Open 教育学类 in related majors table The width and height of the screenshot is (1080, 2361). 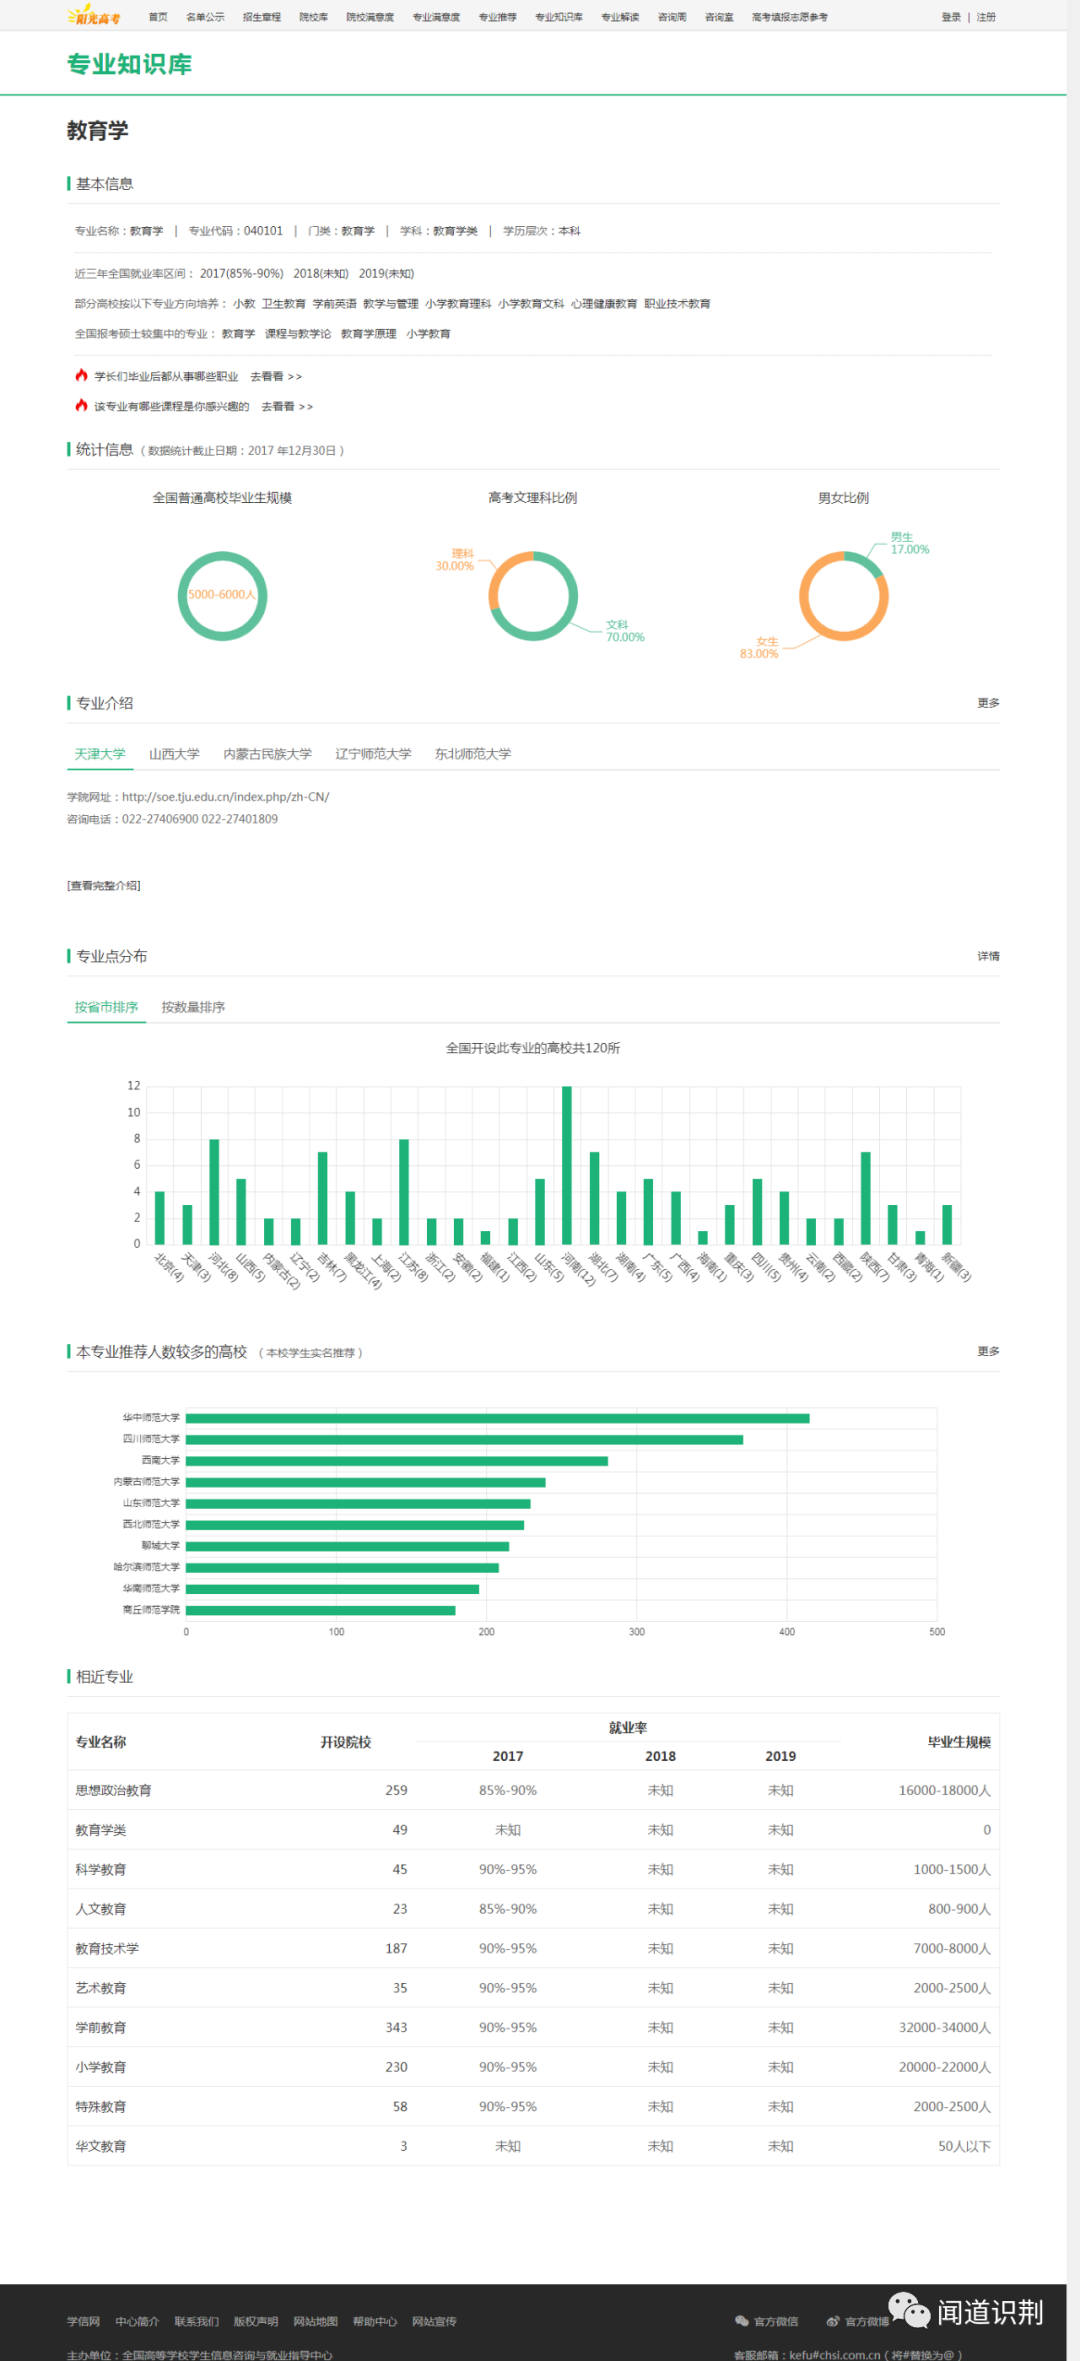[100, 1830]
